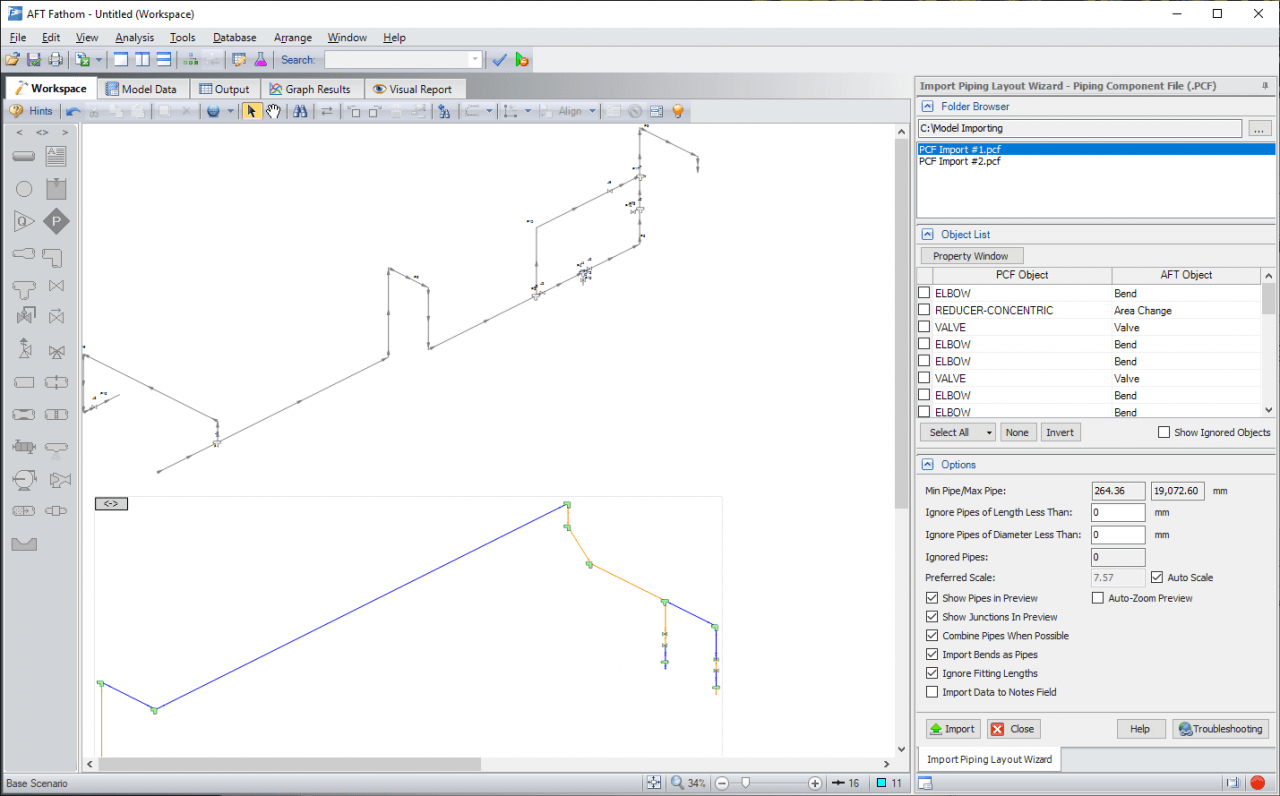
Task: Collapse the Folder Browser section
Action: pyautogui.click(x=927, y=106)
